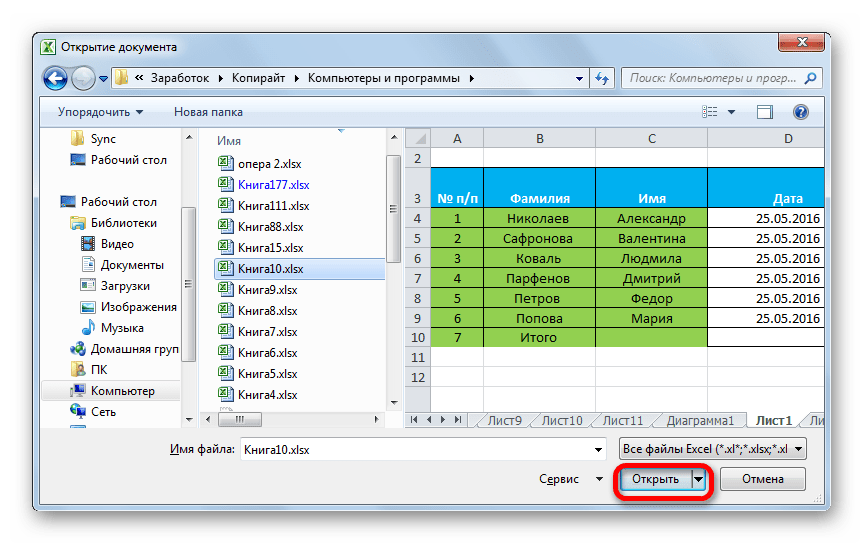Click the "Имя" column header

click(x=229, y=141)
